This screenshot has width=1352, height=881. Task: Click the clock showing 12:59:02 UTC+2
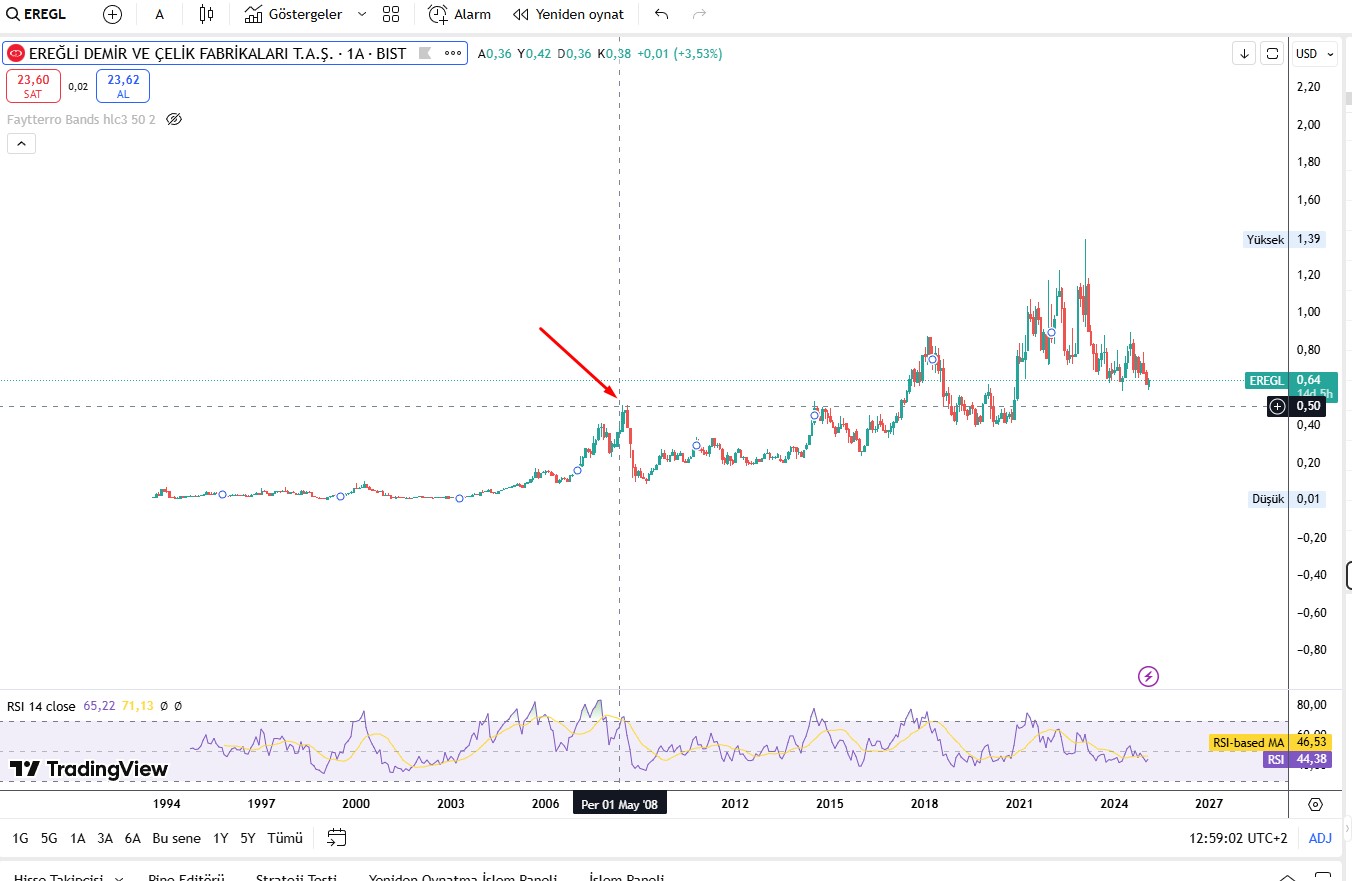[x=1239, y=838]
